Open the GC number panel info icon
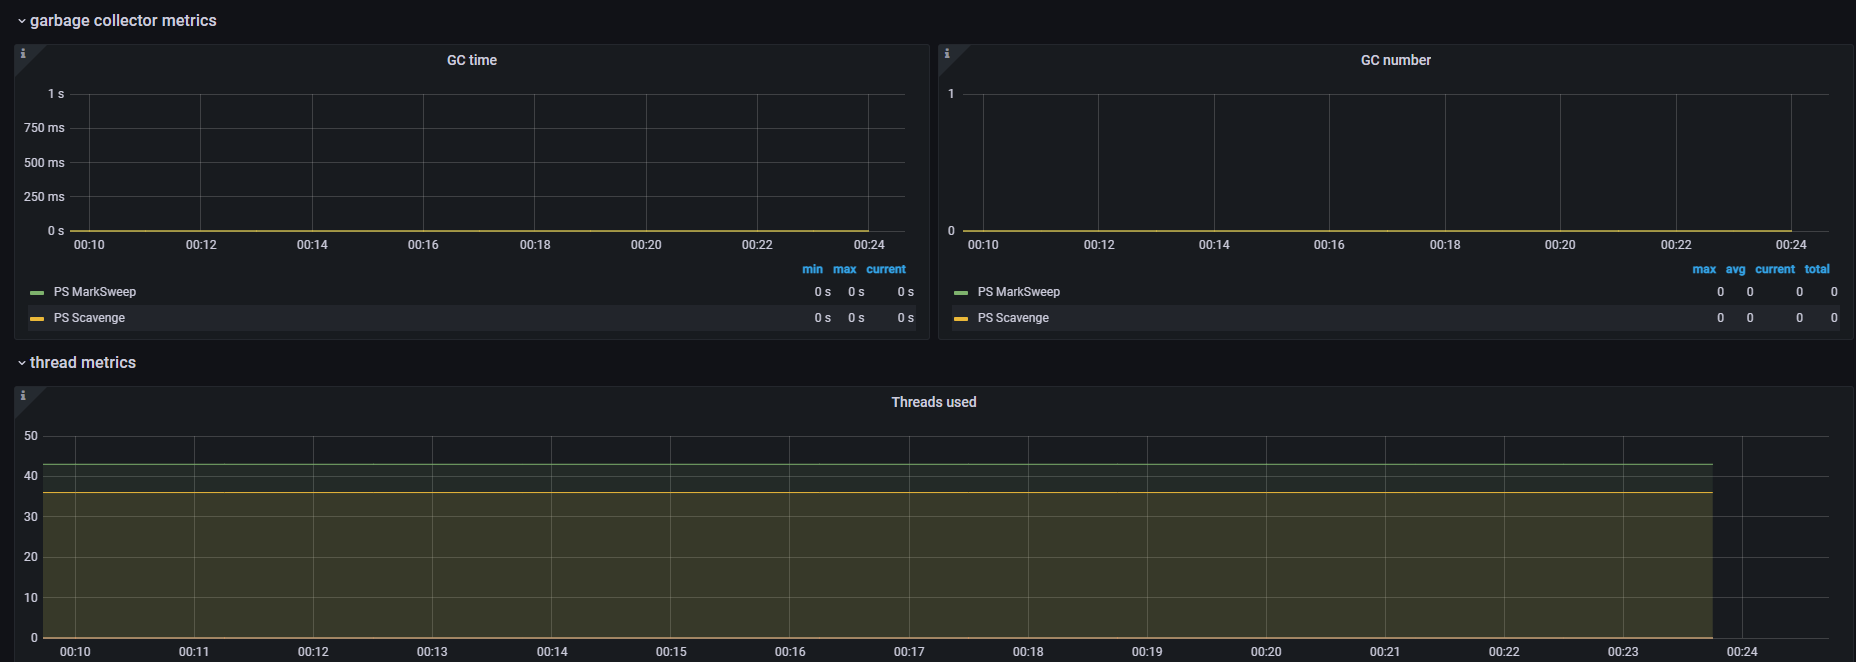The height and width of the screenshot is (662, 1856). click(x=947, y=54)
